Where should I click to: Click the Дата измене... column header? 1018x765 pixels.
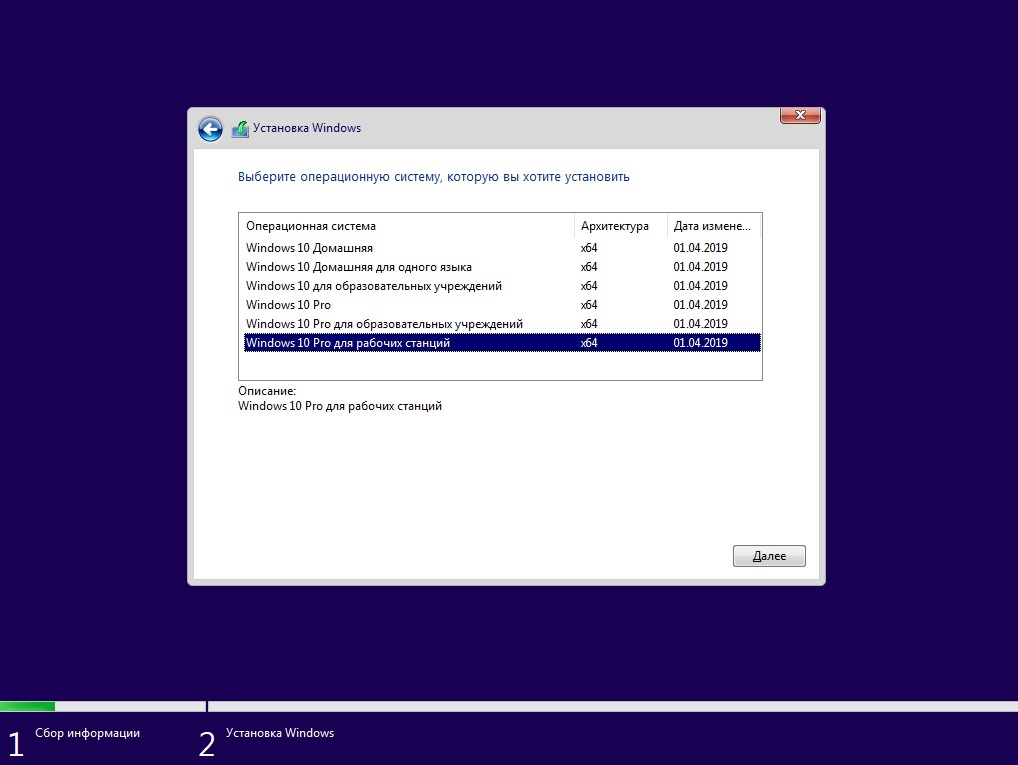click(713, 226)
